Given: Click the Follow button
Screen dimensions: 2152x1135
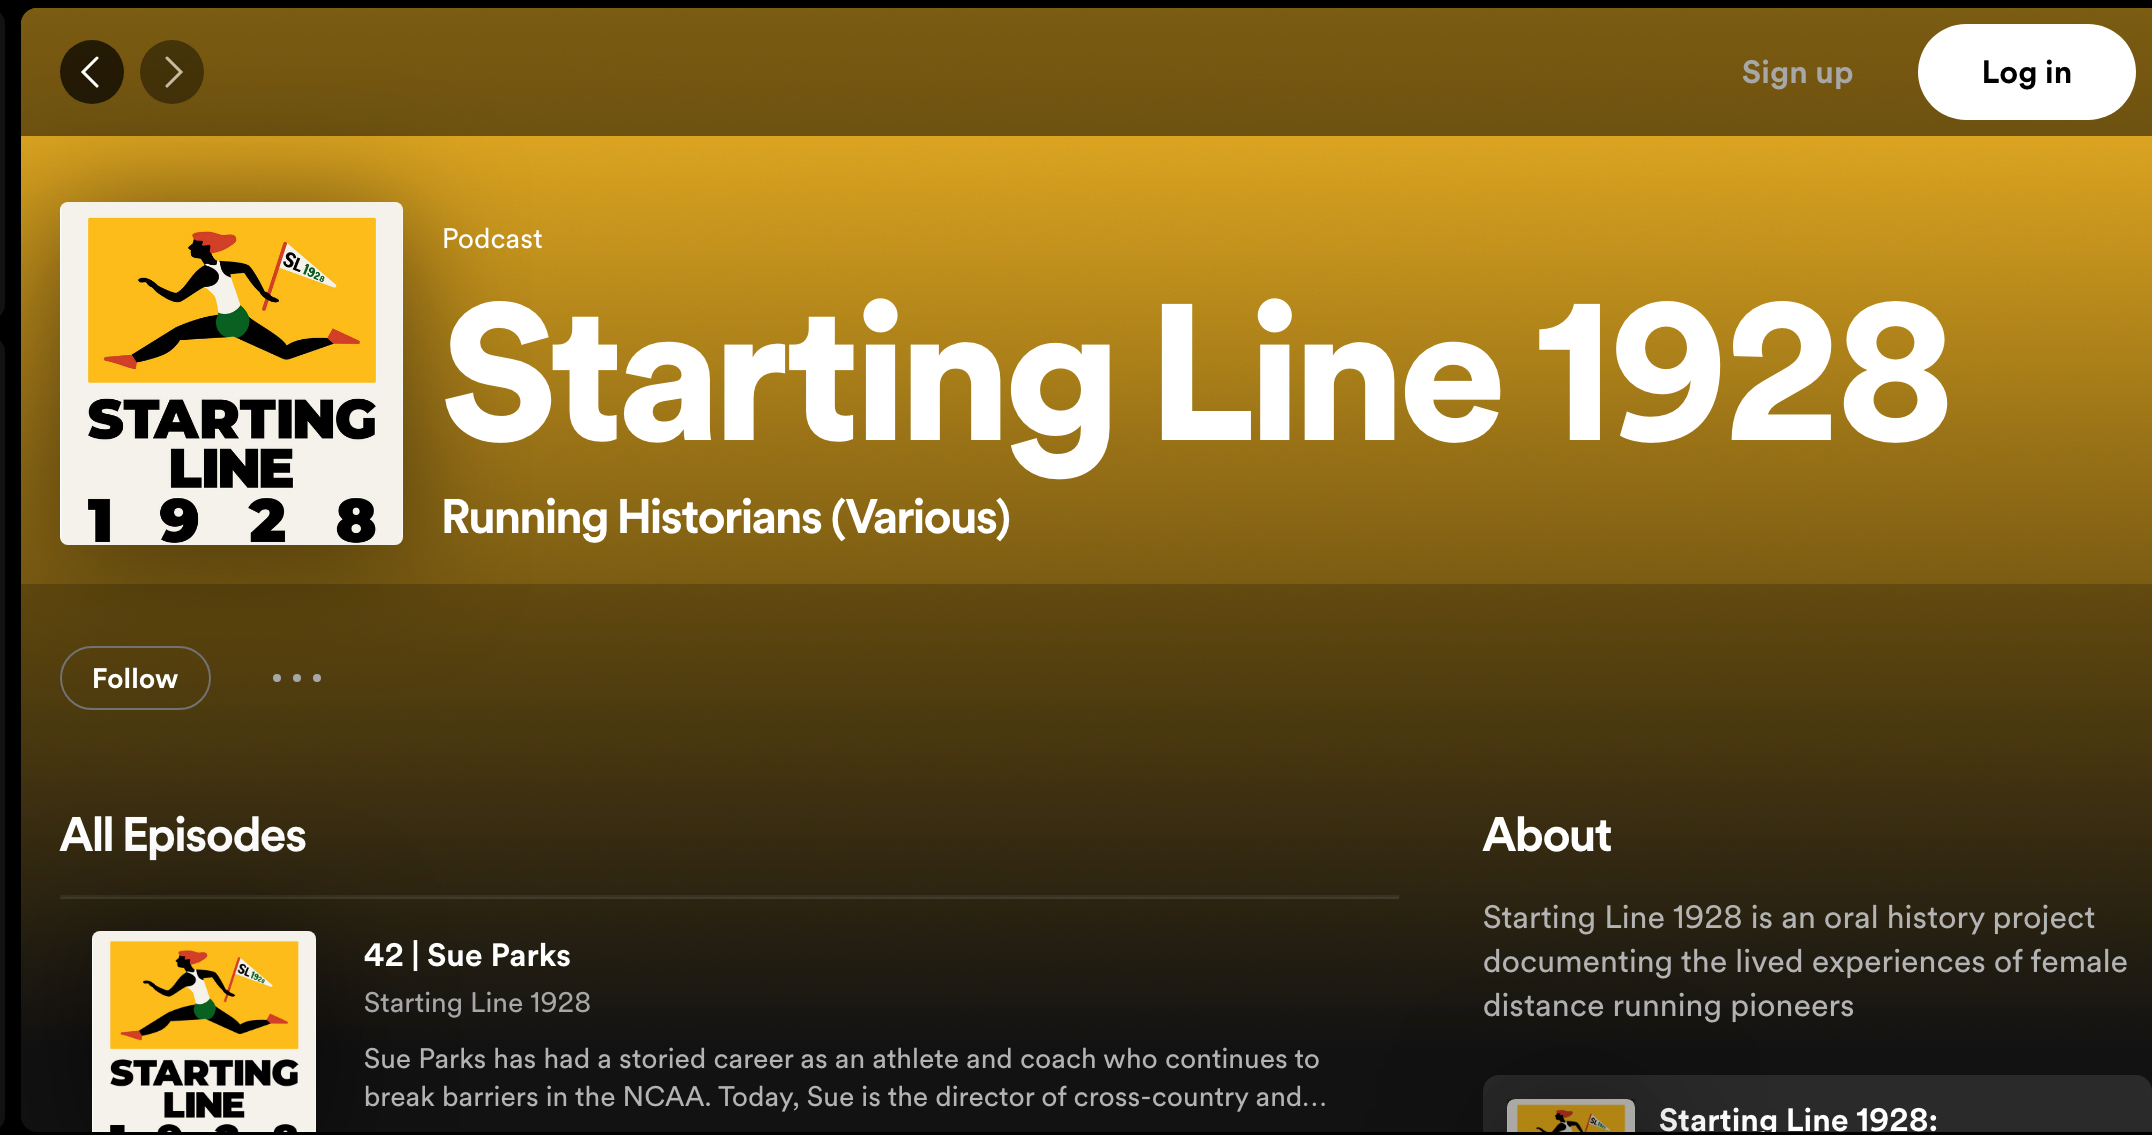Looking at the screenshot, I should 135,678.
